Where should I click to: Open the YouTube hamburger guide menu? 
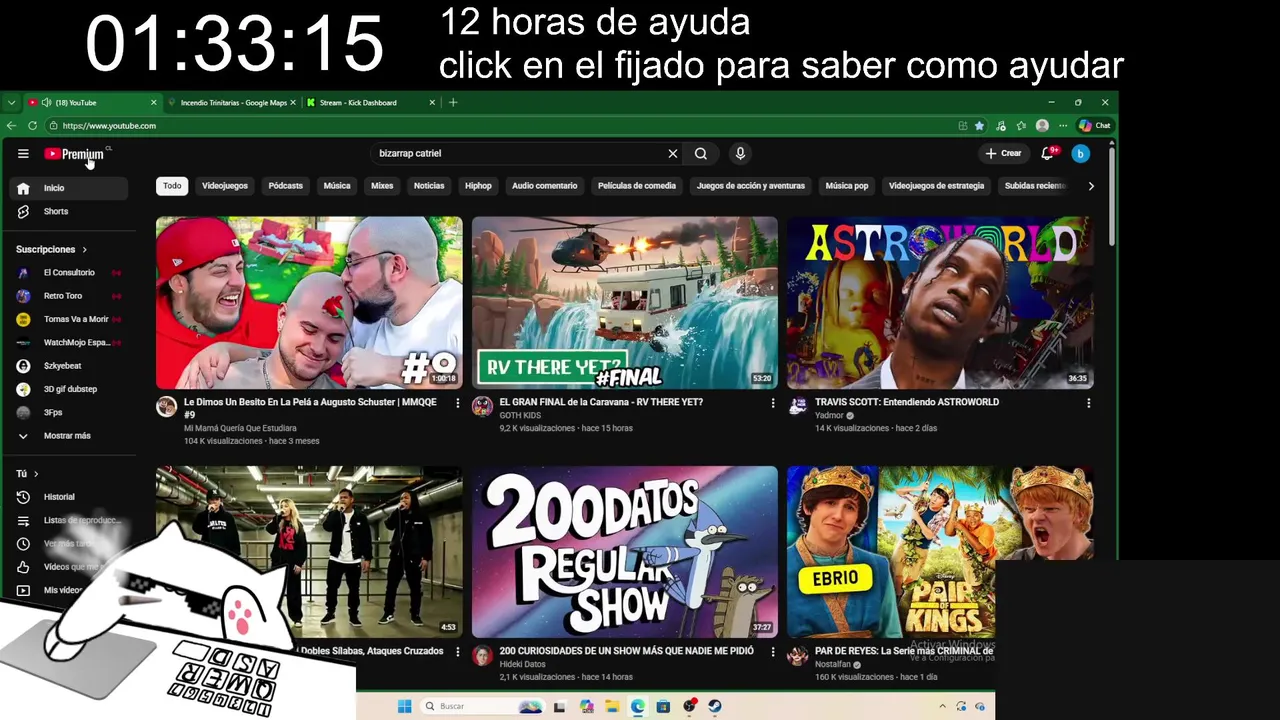point(23,154)
